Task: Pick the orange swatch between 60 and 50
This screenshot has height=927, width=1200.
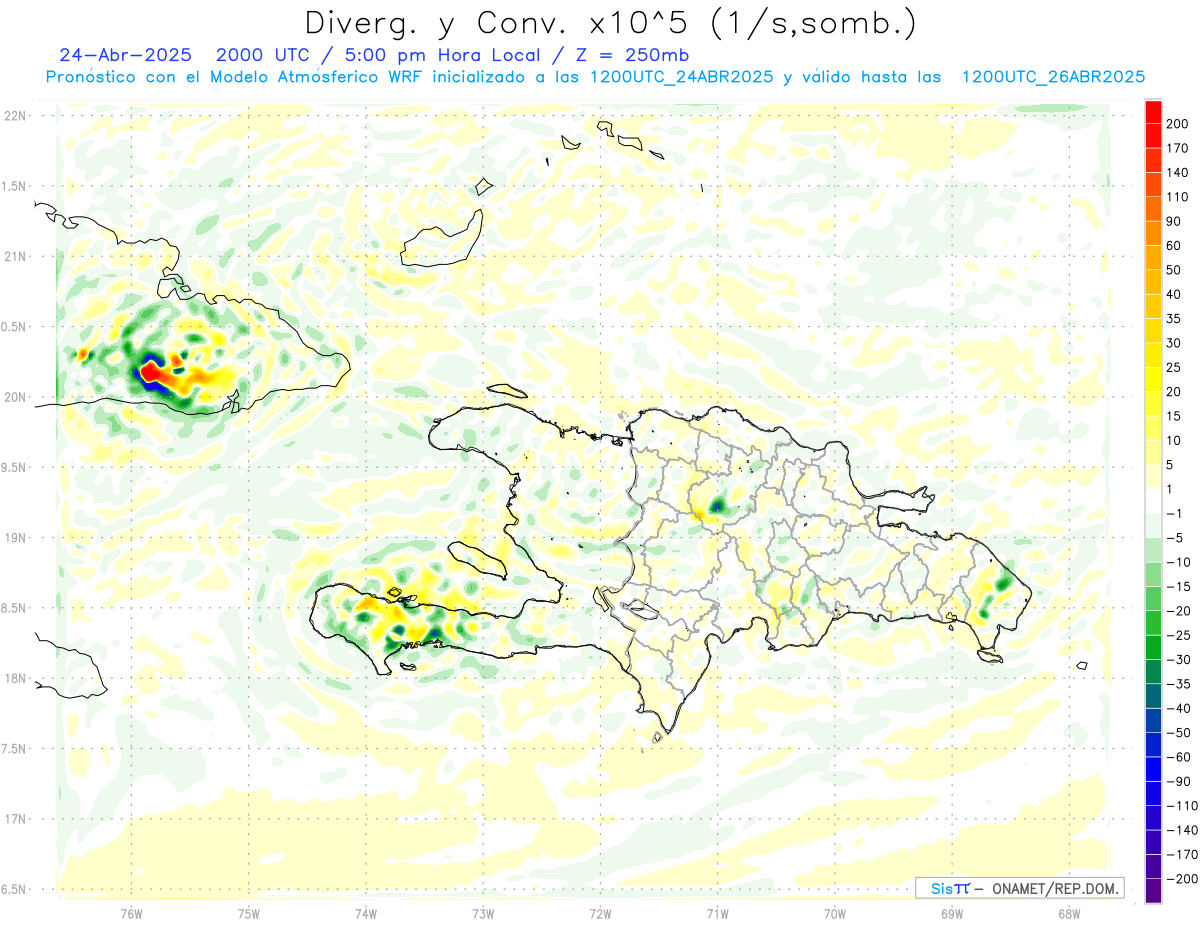Action: click(1153, 258)
